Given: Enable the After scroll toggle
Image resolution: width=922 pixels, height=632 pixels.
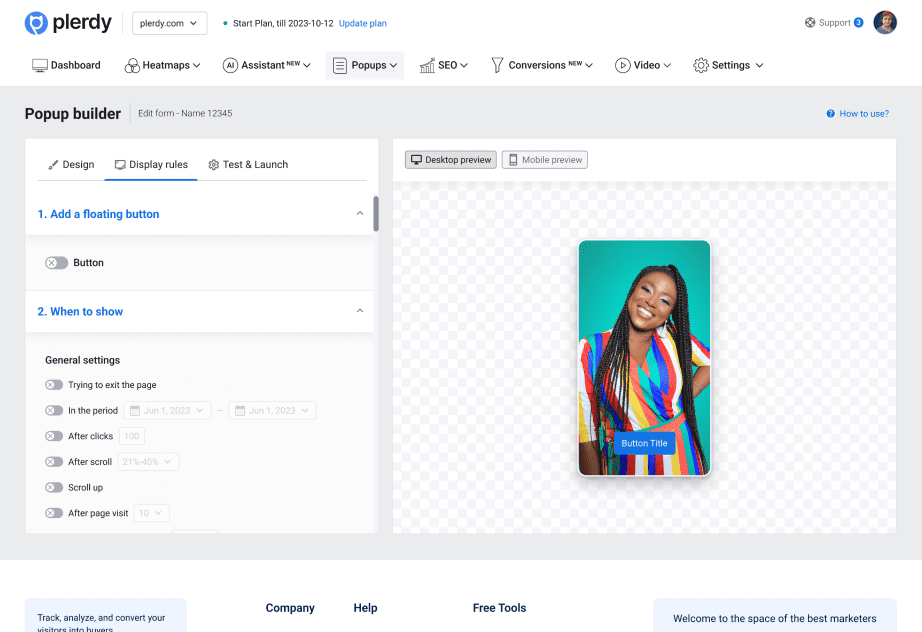Looking at the screenshot, I should (x=54, y=462).
